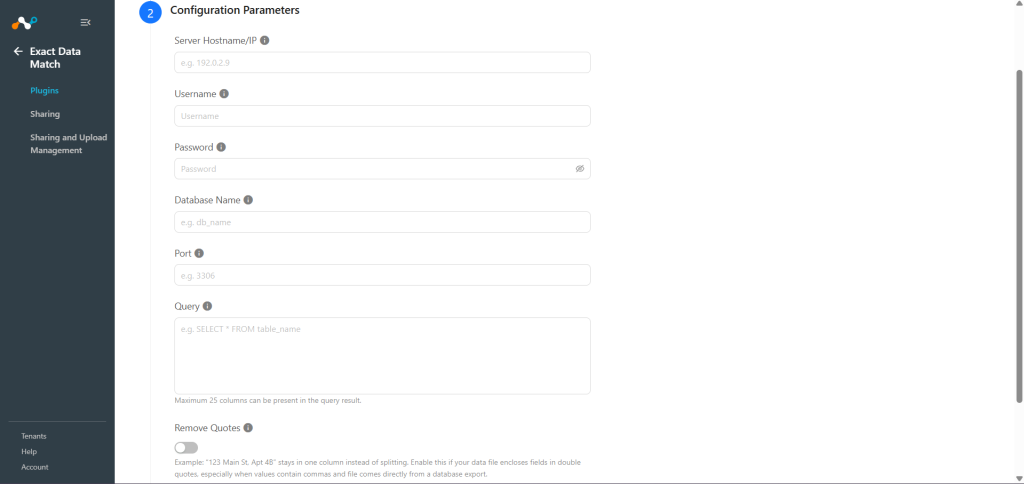Click the Query text area

pos(382,356)
